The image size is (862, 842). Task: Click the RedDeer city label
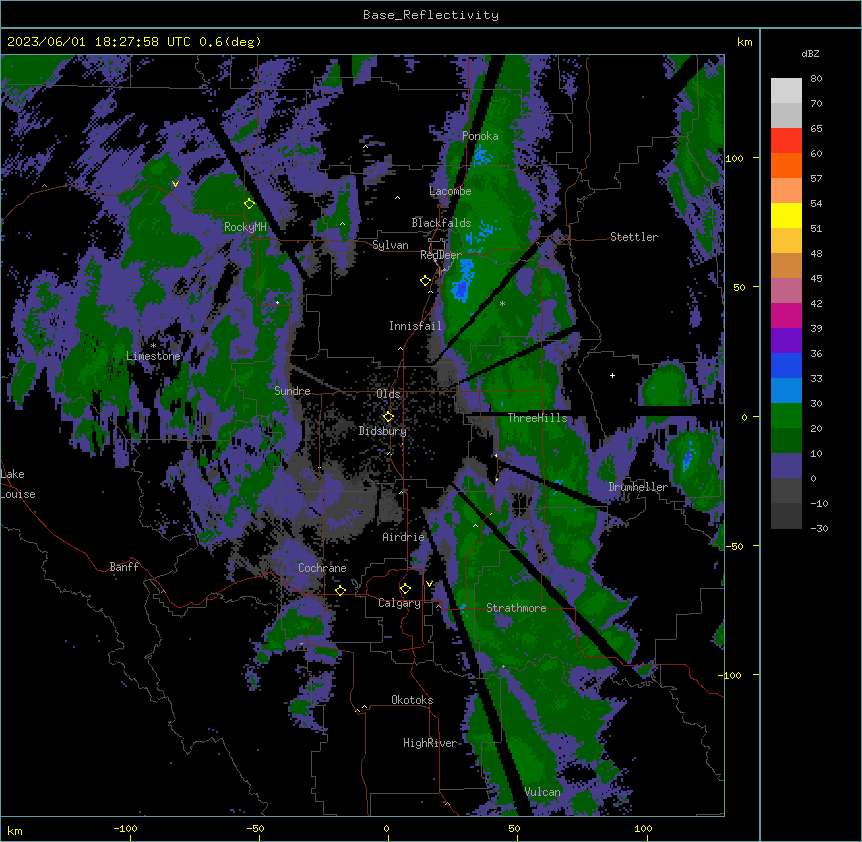[x=441, y=255]
